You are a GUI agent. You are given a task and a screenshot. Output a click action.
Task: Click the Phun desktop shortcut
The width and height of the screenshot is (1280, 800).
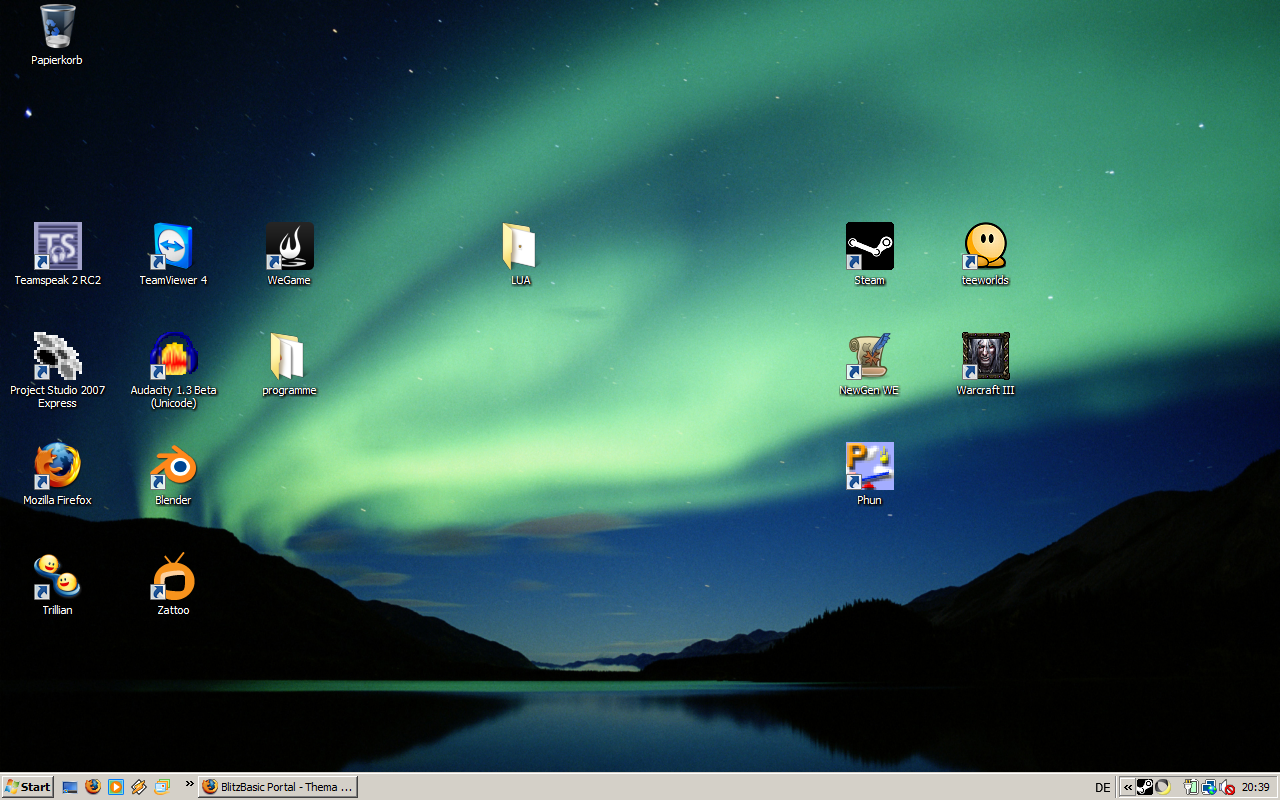point(869,467)
